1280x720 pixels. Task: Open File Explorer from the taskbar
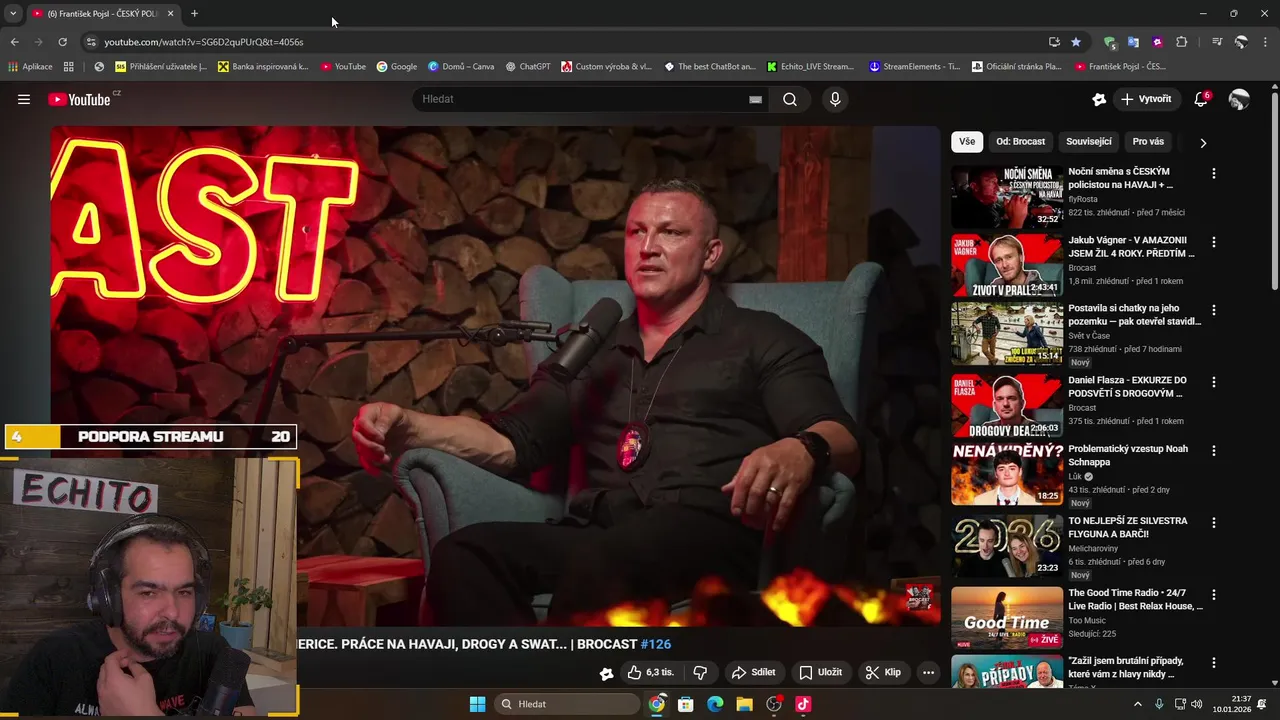(744, 704)
